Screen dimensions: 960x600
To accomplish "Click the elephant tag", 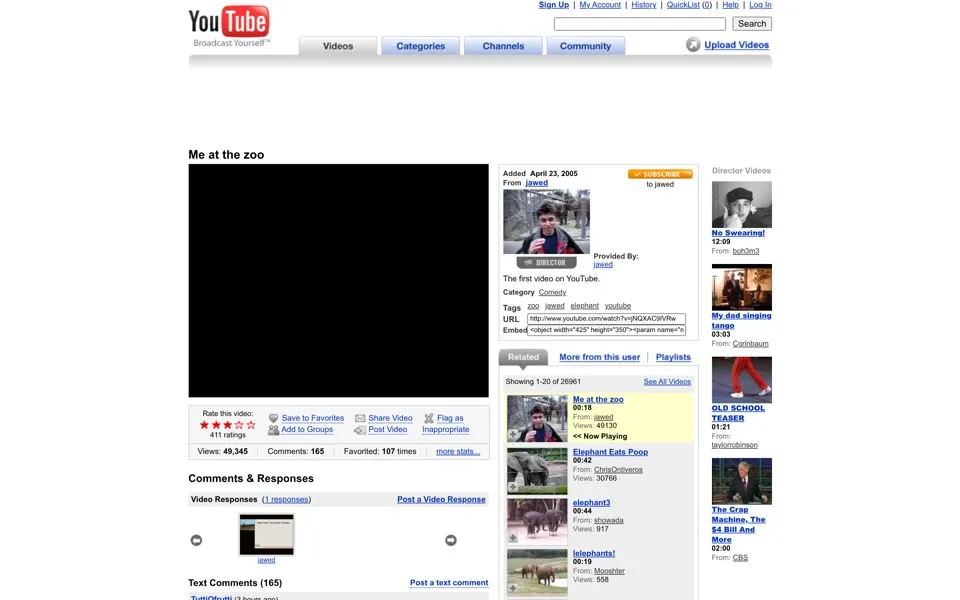I will click(585, 306).
